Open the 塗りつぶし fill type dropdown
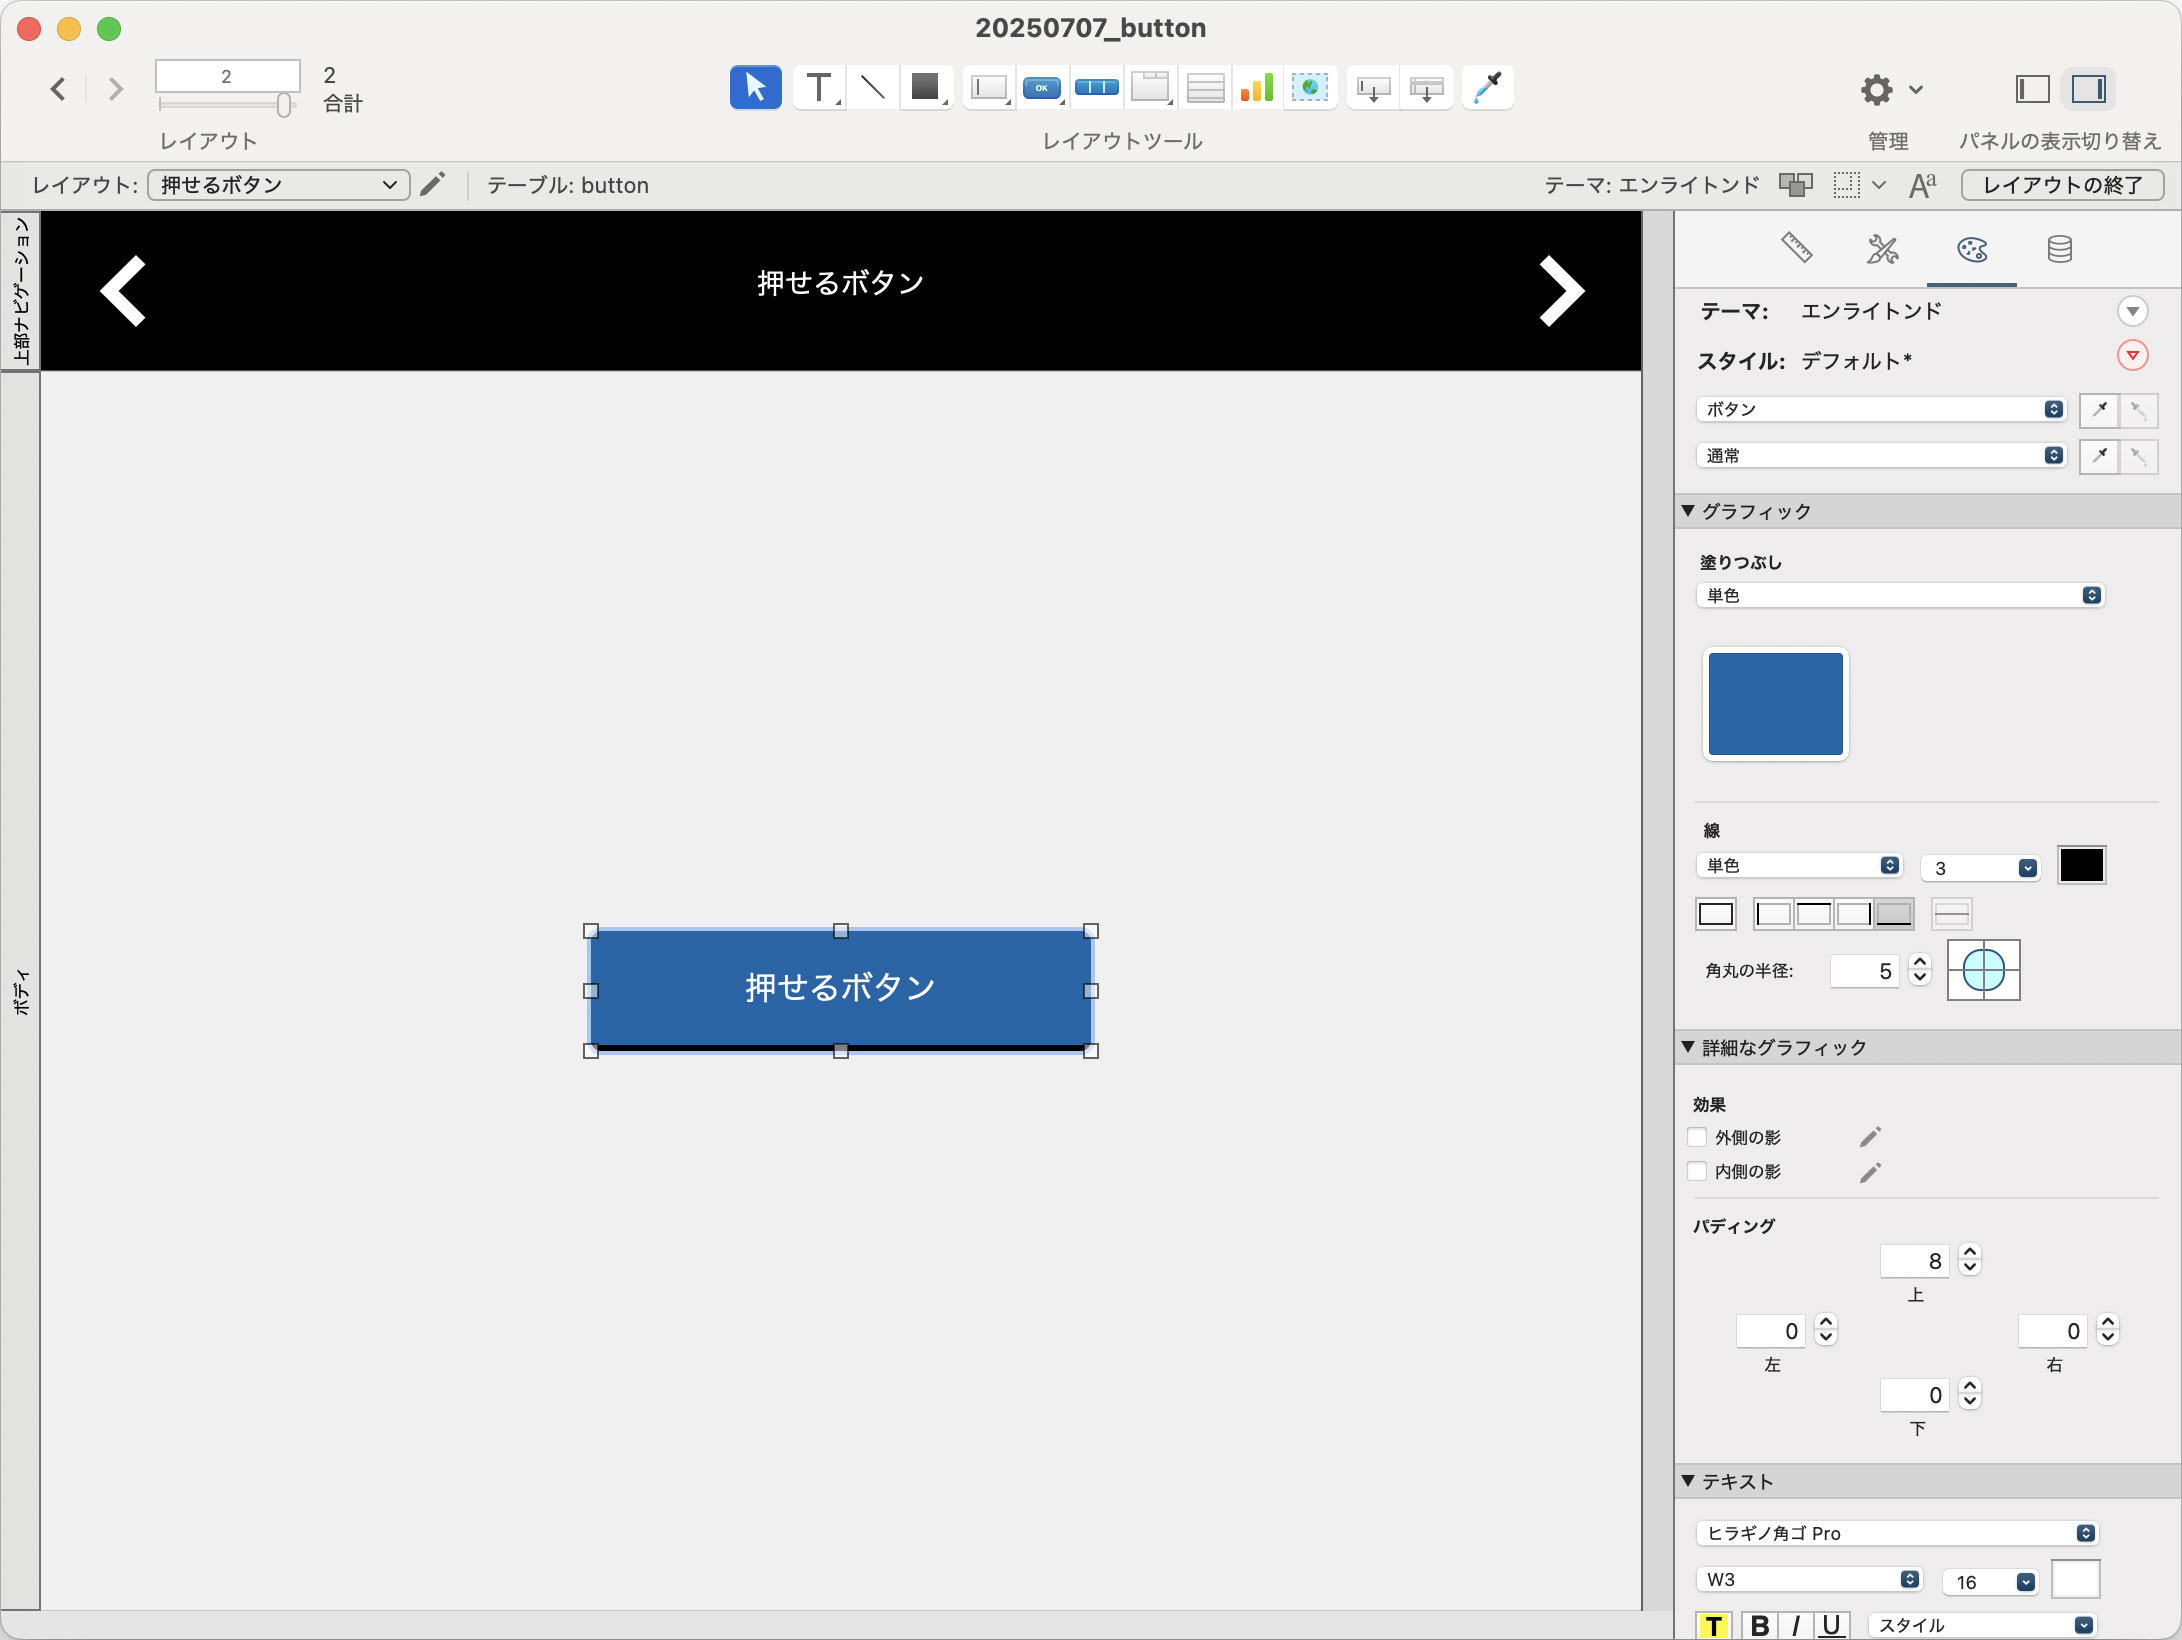Viewport: 2182px width, 1640px height. point(1900,596)
